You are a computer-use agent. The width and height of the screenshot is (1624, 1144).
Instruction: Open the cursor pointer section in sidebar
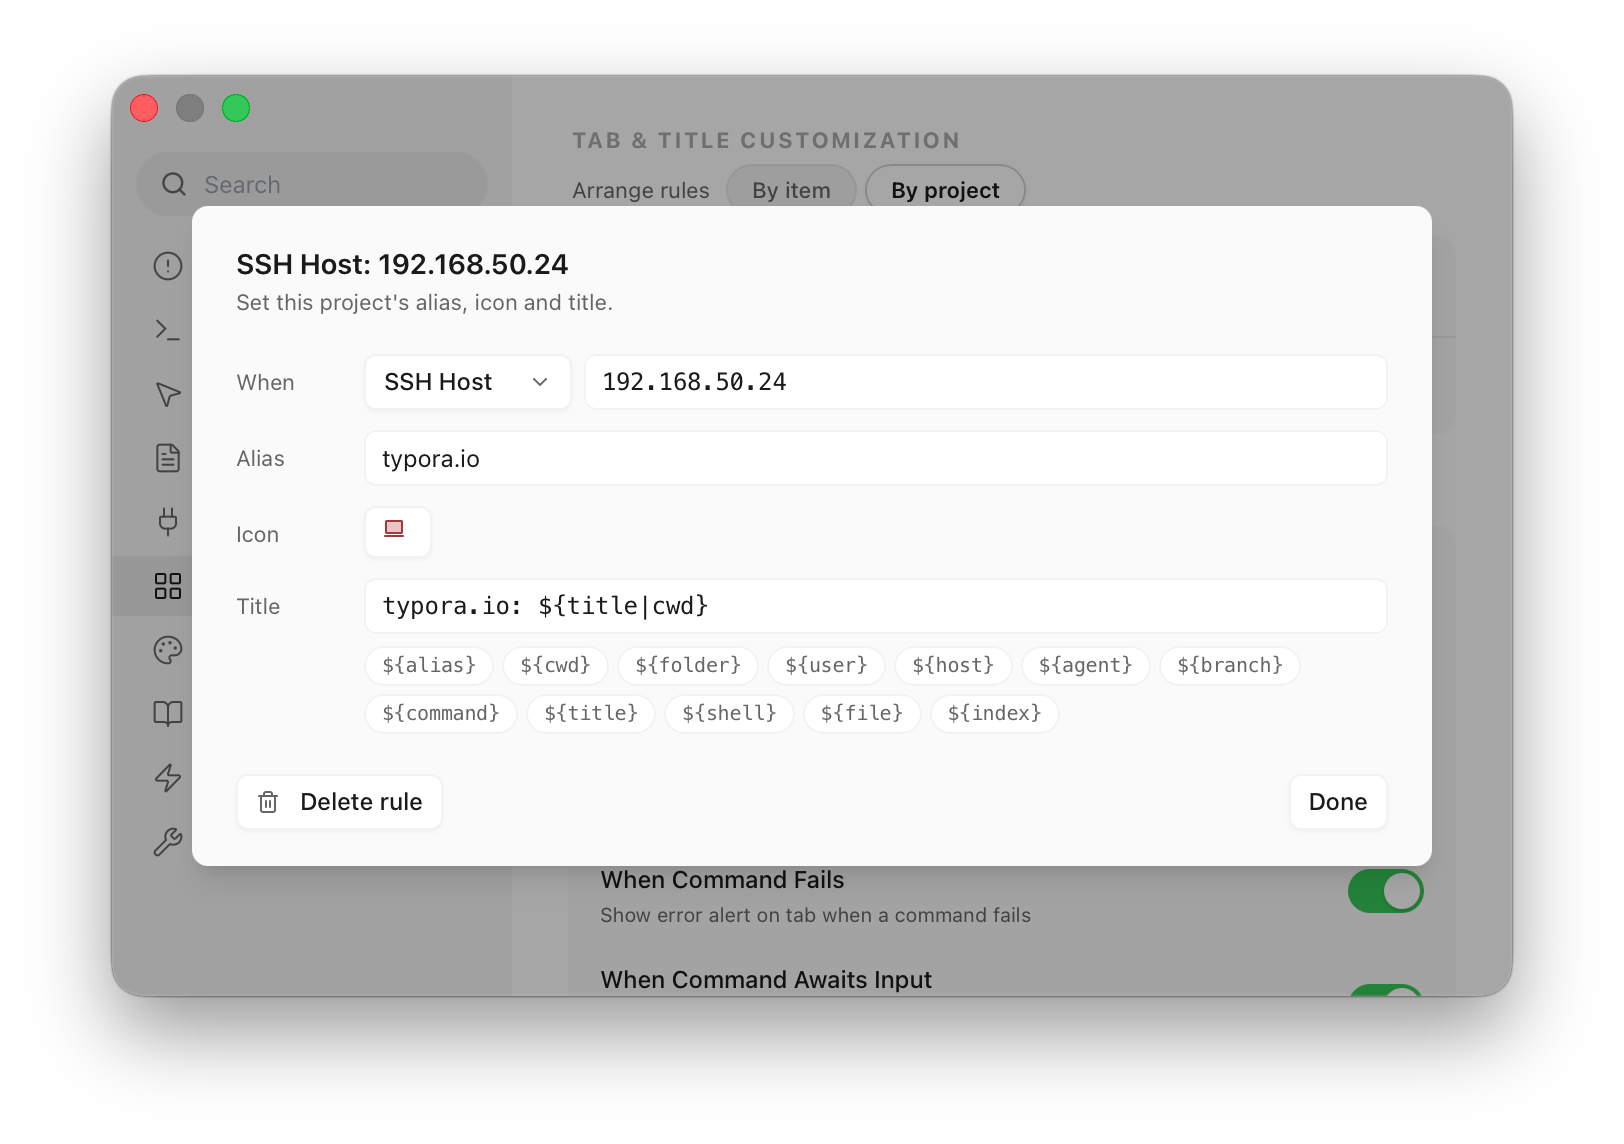[x=168, y=394]
